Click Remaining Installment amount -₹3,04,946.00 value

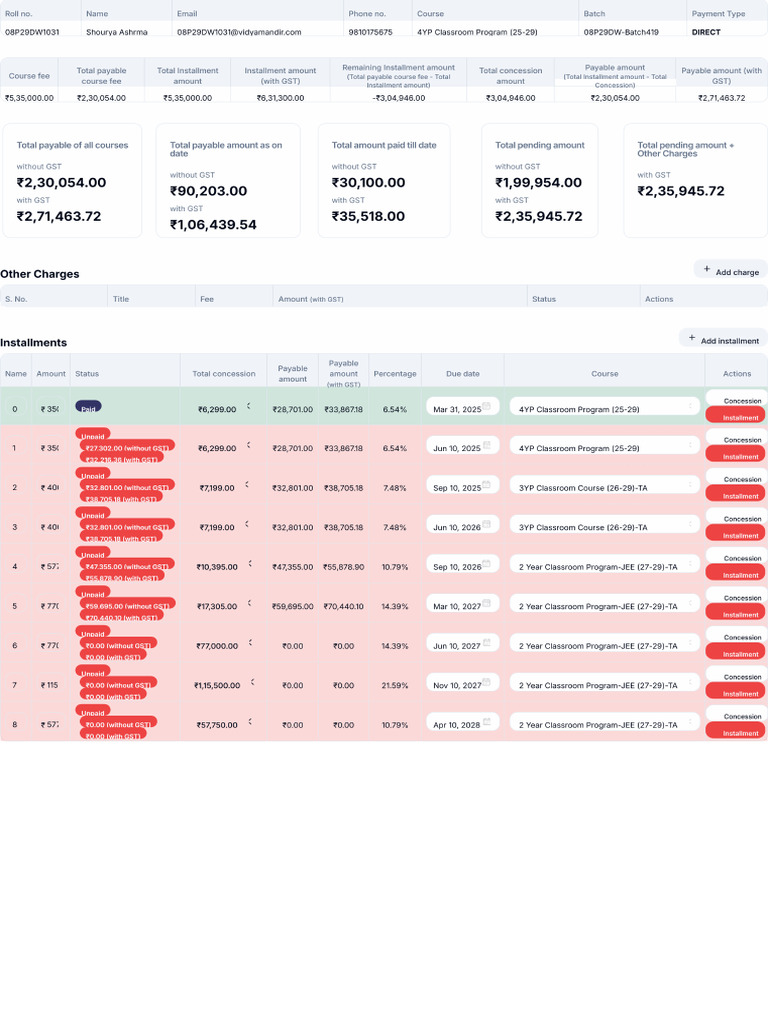pos(398,98)
